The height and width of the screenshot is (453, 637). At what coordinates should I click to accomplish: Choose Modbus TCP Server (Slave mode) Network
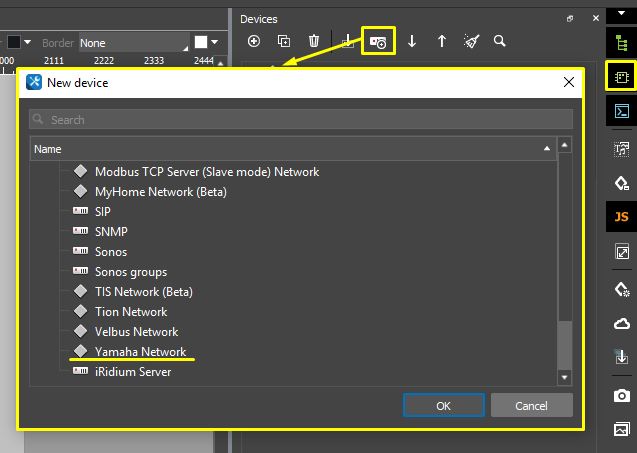tap(206, 172)
